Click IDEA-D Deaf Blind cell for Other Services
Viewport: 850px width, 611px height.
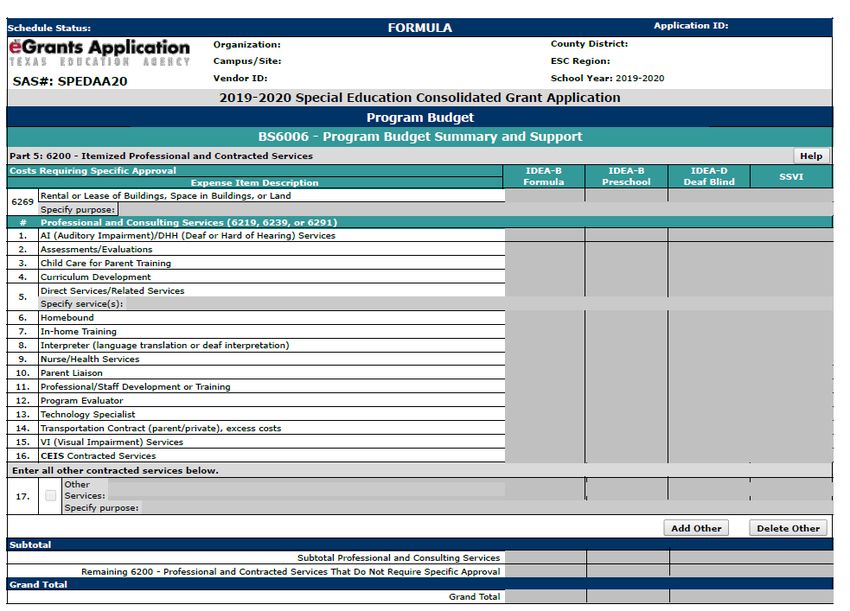coord(710,490)
